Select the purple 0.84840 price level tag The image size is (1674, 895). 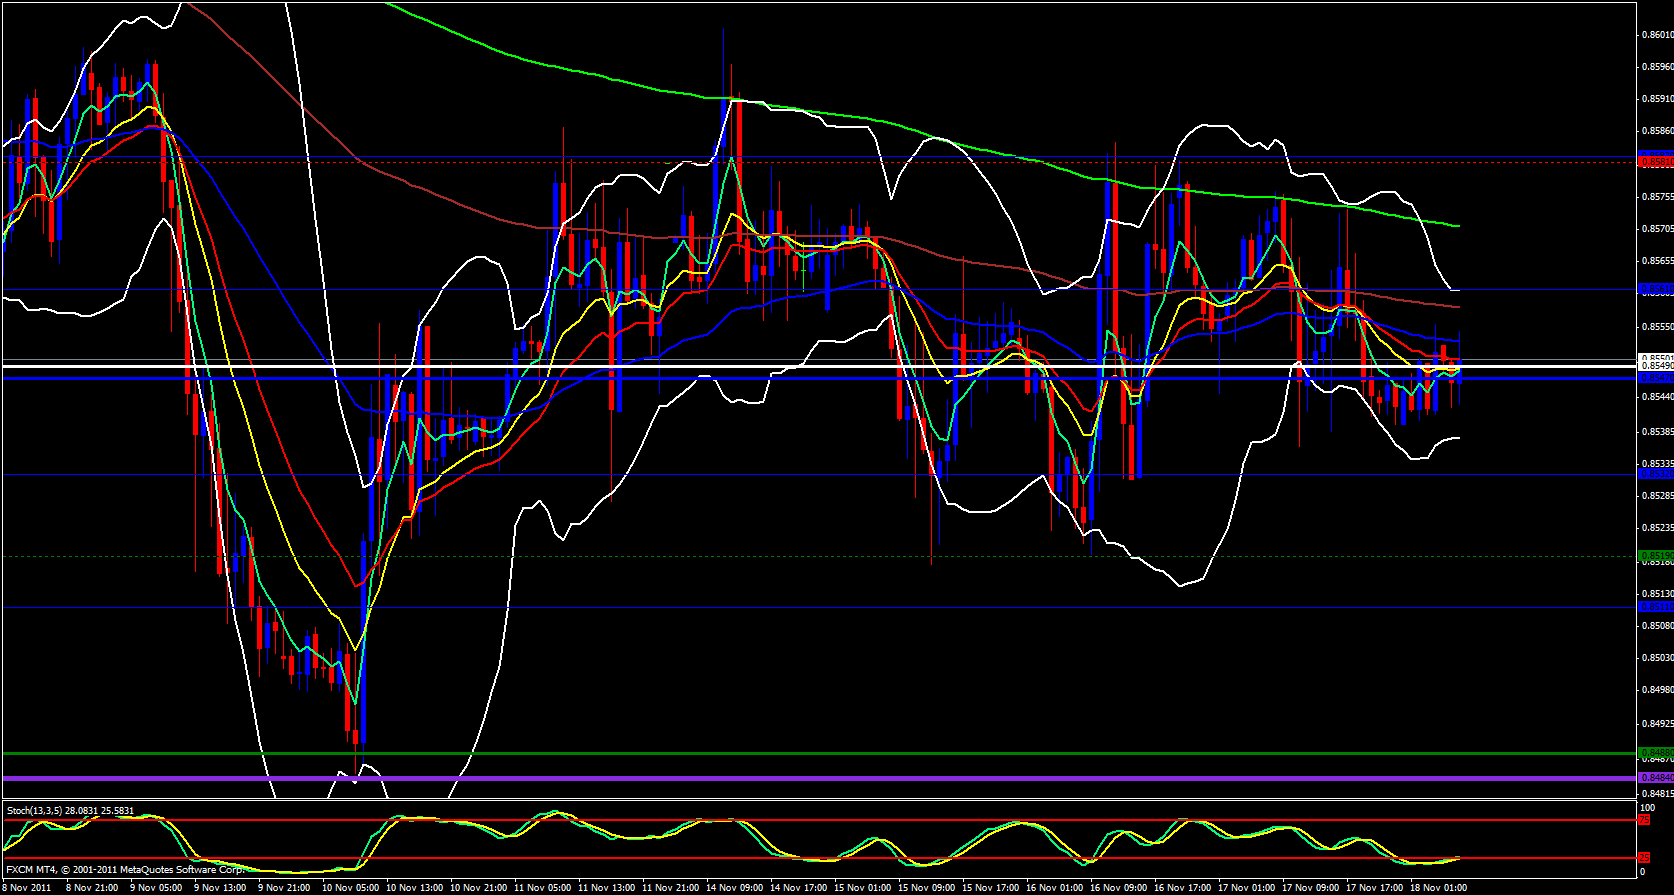coord(1657,778)
